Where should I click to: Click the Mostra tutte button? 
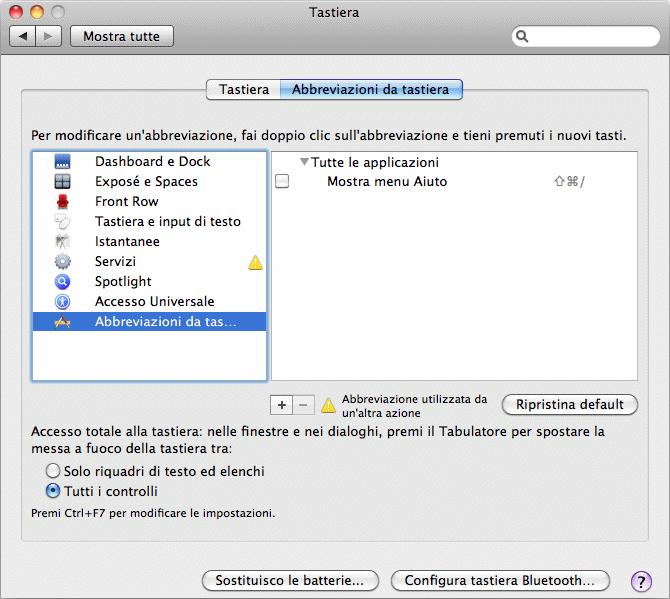[122, 36]
